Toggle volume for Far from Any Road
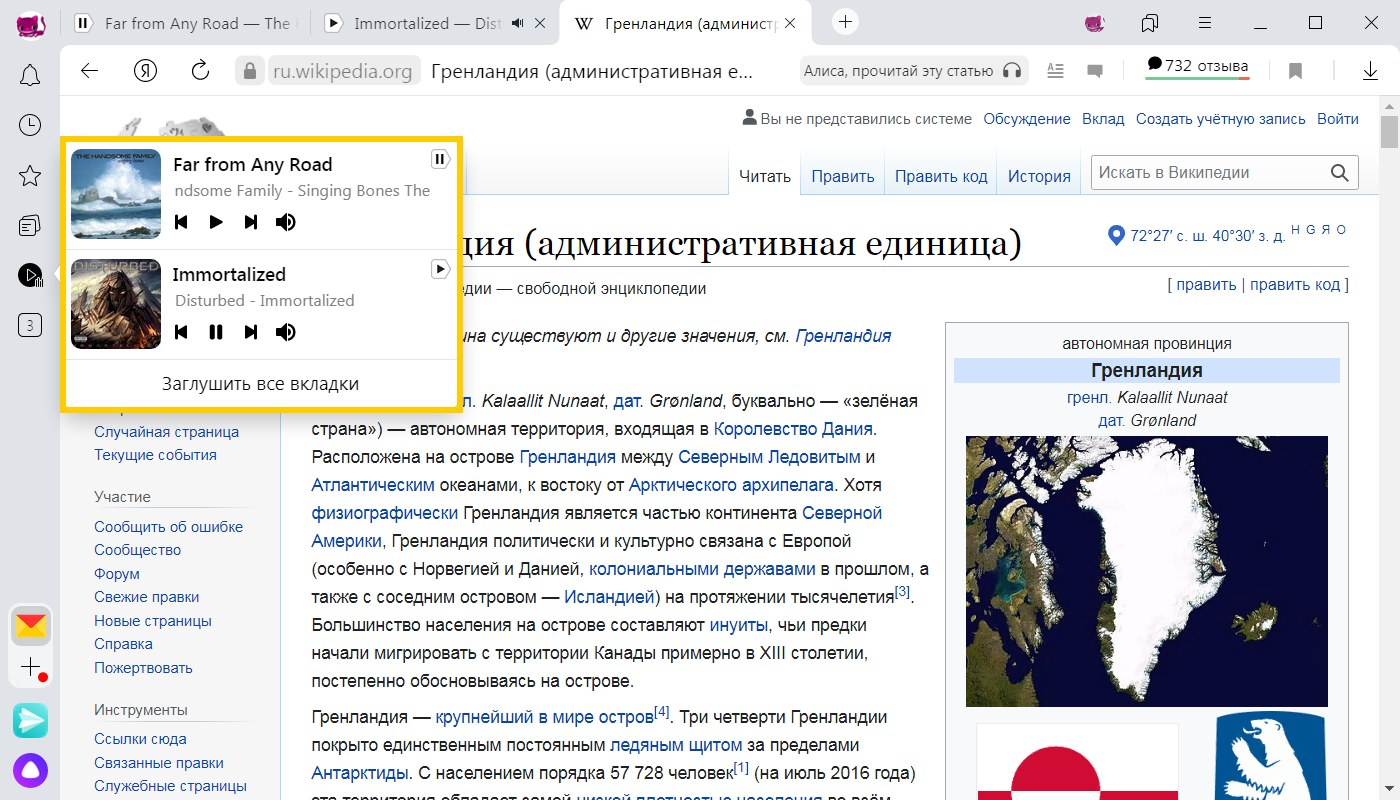This screenshot has width=1400, height=800. [286, 222]
